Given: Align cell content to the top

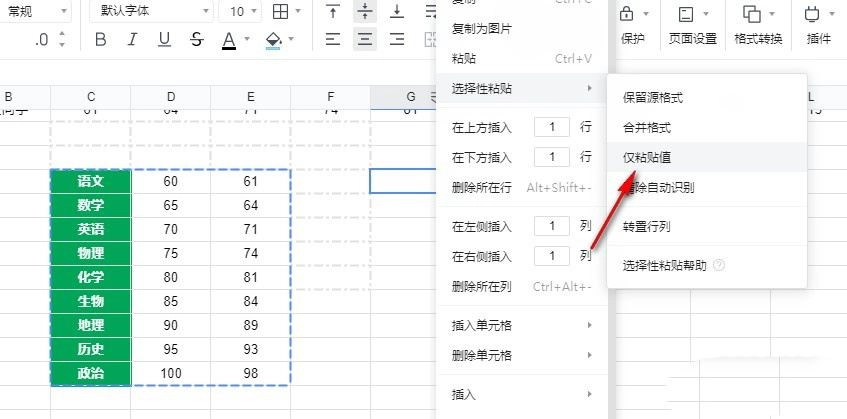Looking at the screenshot, I should (333, 12).
